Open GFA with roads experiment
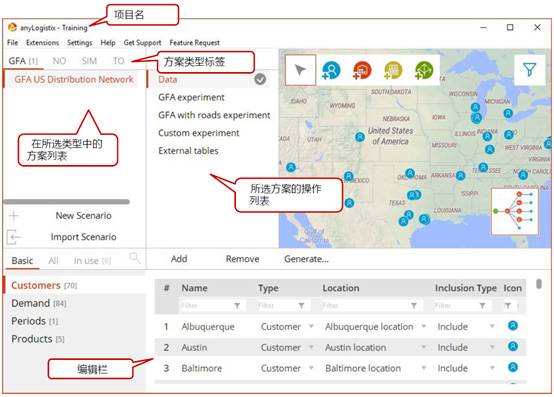This screenshot has width=554, height=397. 214,115
